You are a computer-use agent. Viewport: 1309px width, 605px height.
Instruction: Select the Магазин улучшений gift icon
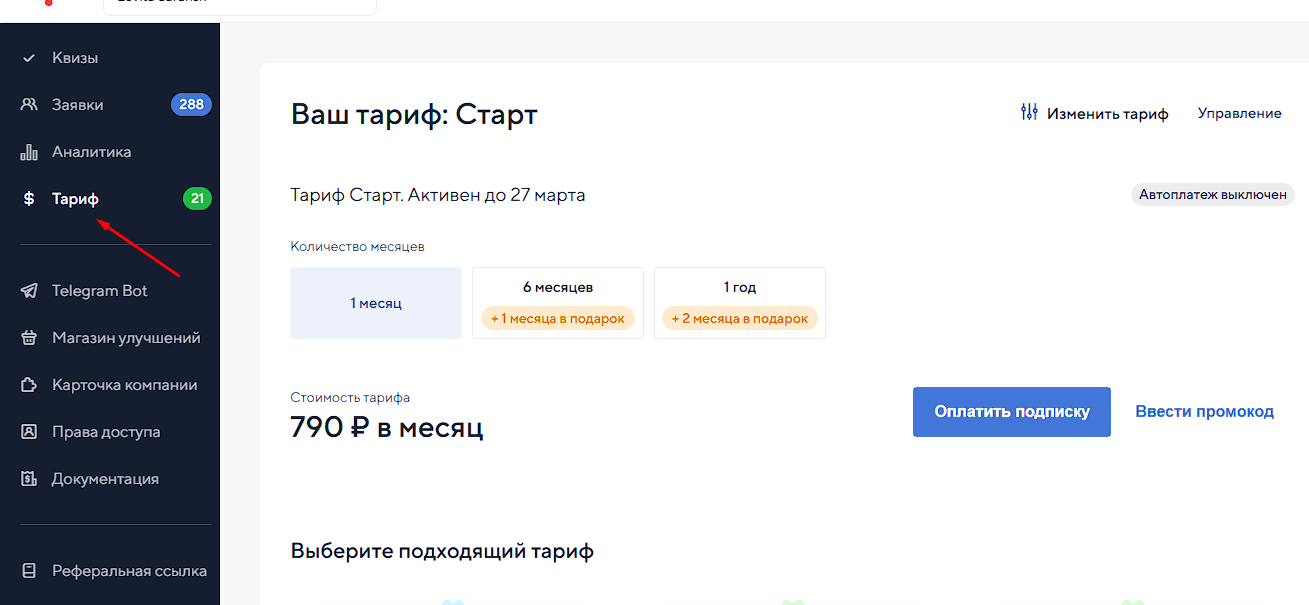point(29,337)
